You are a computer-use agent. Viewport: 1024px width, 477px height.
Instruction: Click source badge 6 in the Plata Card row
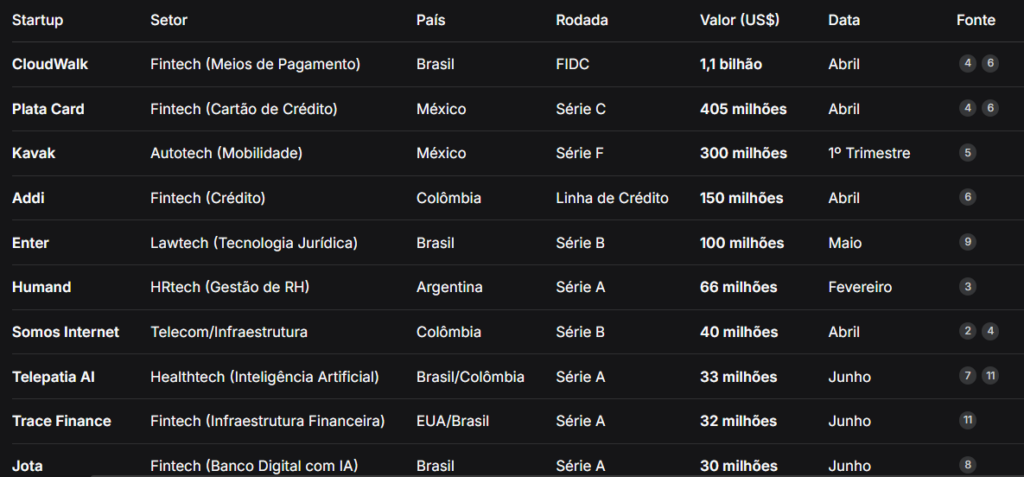(x=990, y=108)
